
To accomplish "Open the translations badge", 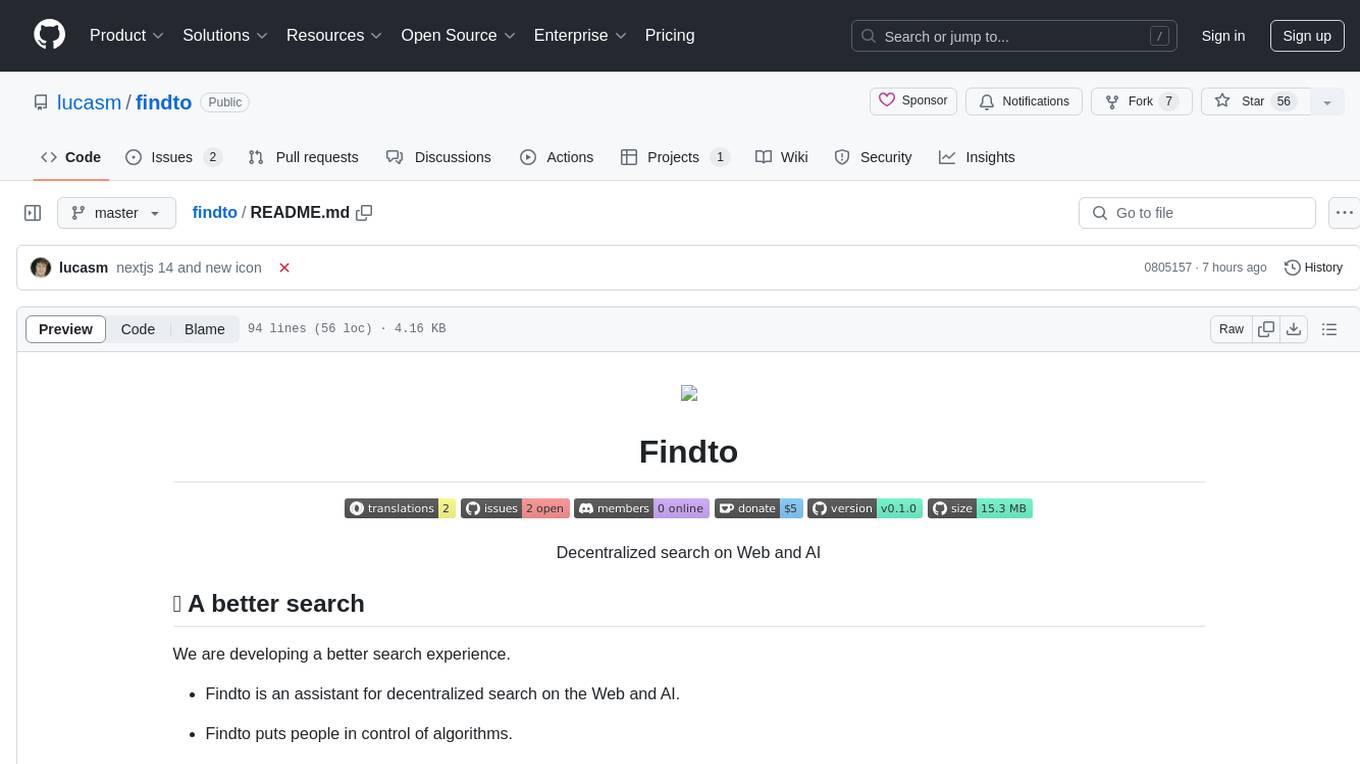I will tap(400, 508).
